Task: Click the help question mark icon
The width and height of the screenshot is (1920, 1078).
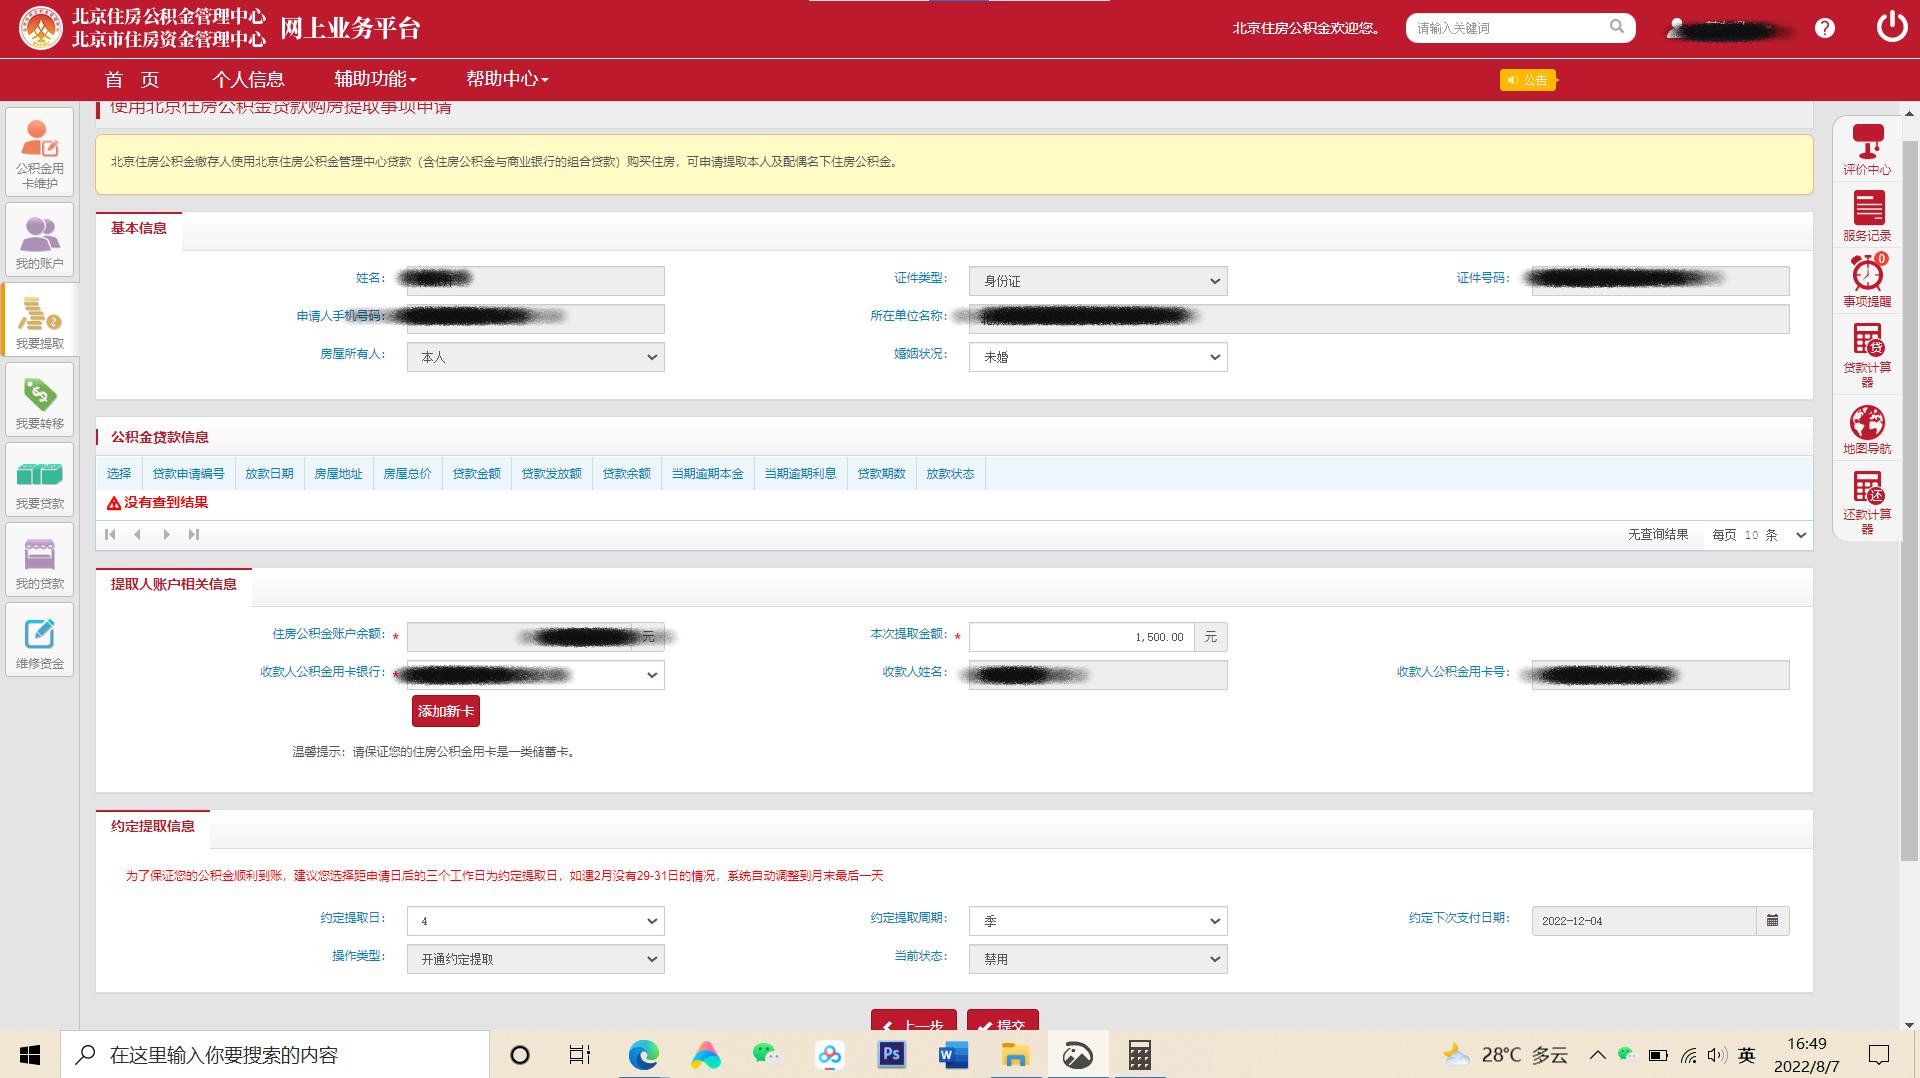Action: (x=1825, y=28)
